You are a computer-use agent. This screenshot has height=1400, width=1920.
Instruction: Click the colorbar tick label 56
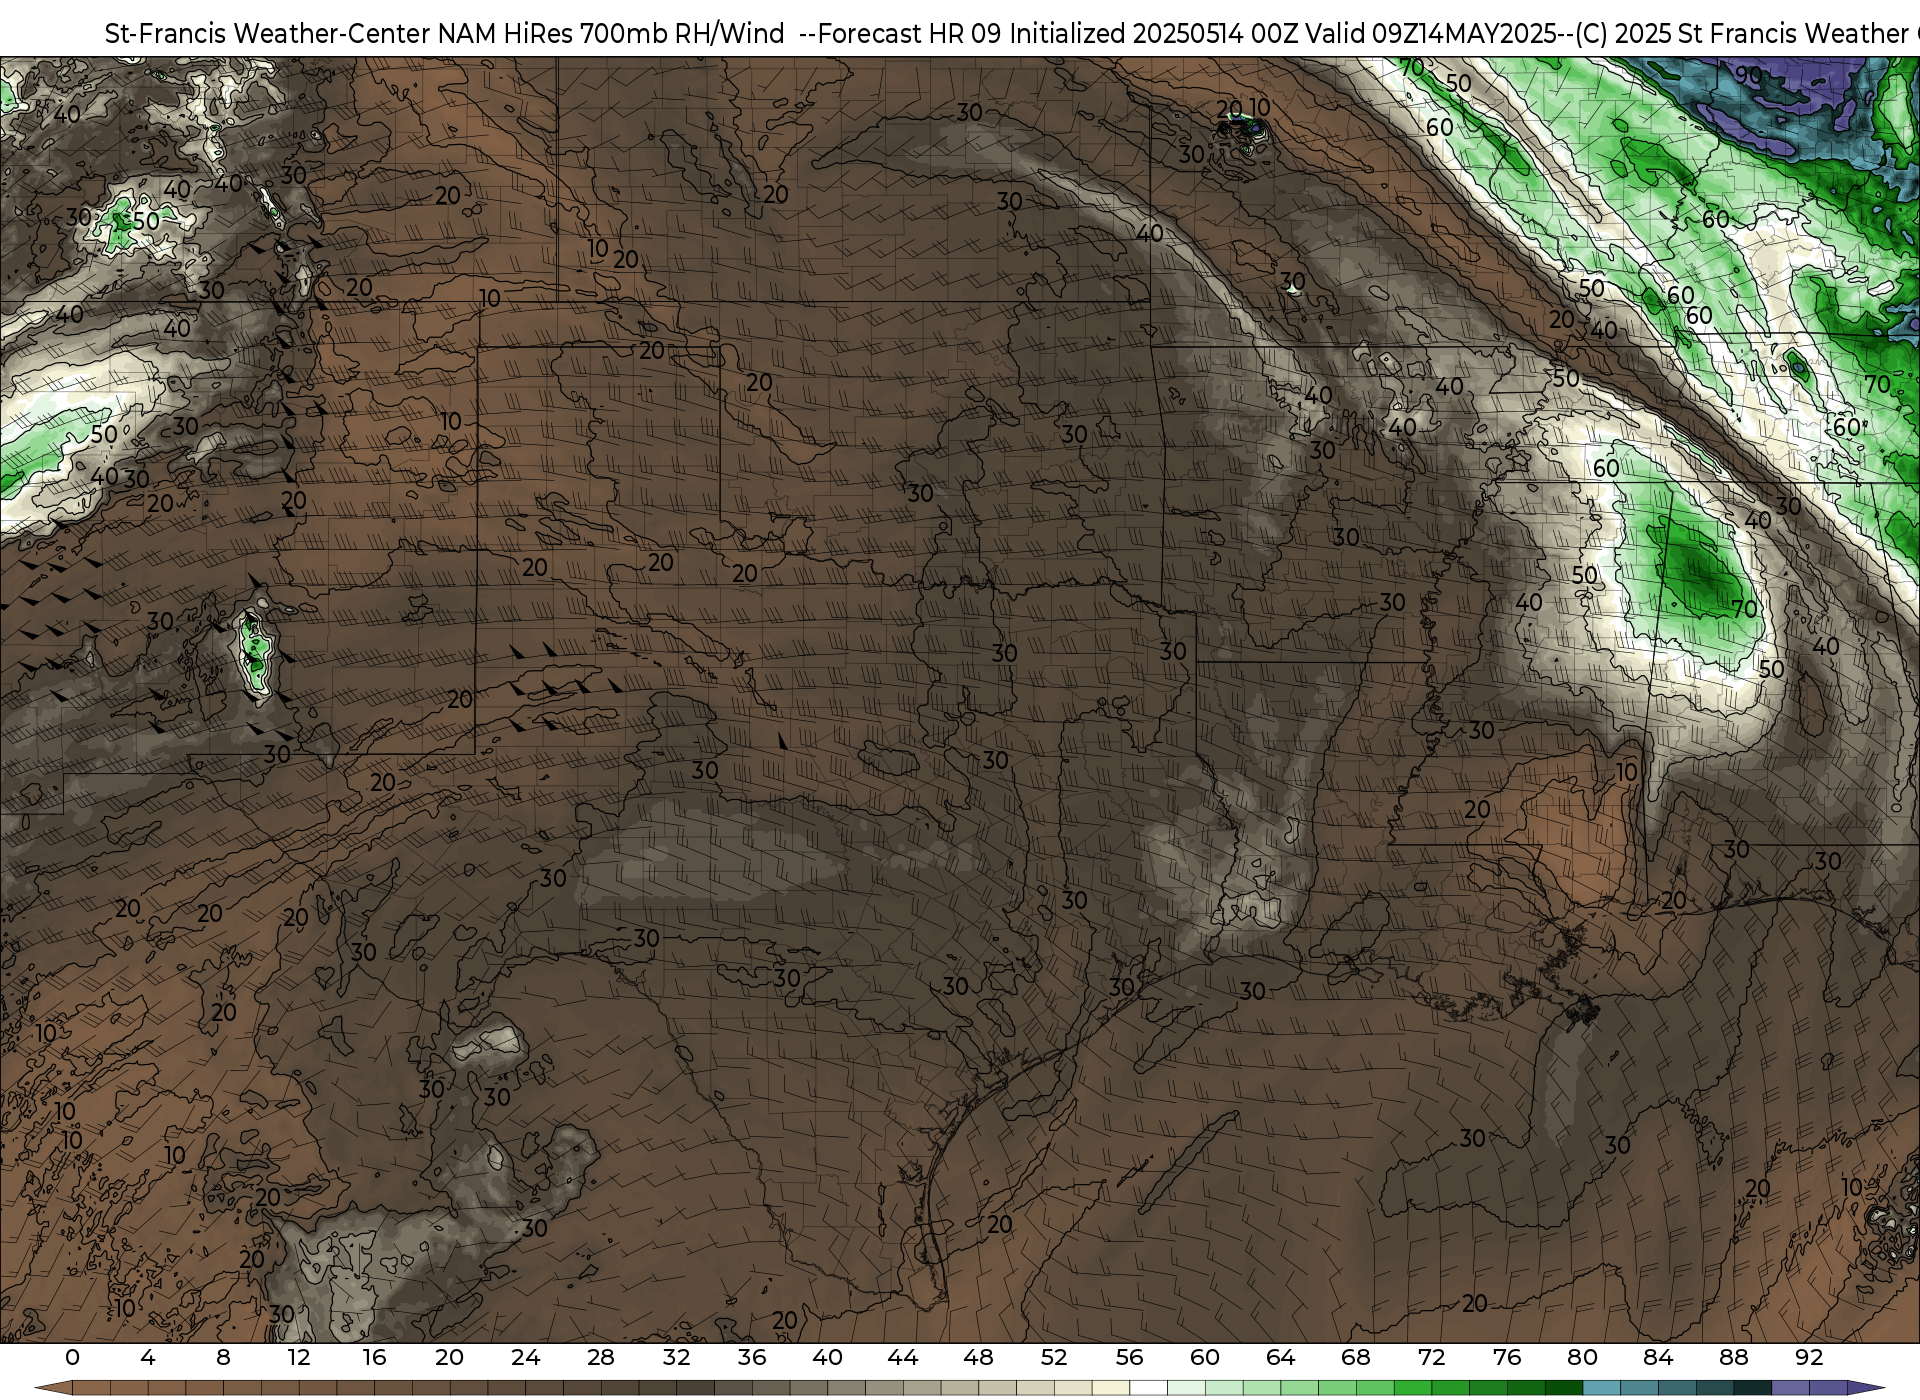[x=1129, y=1358]
